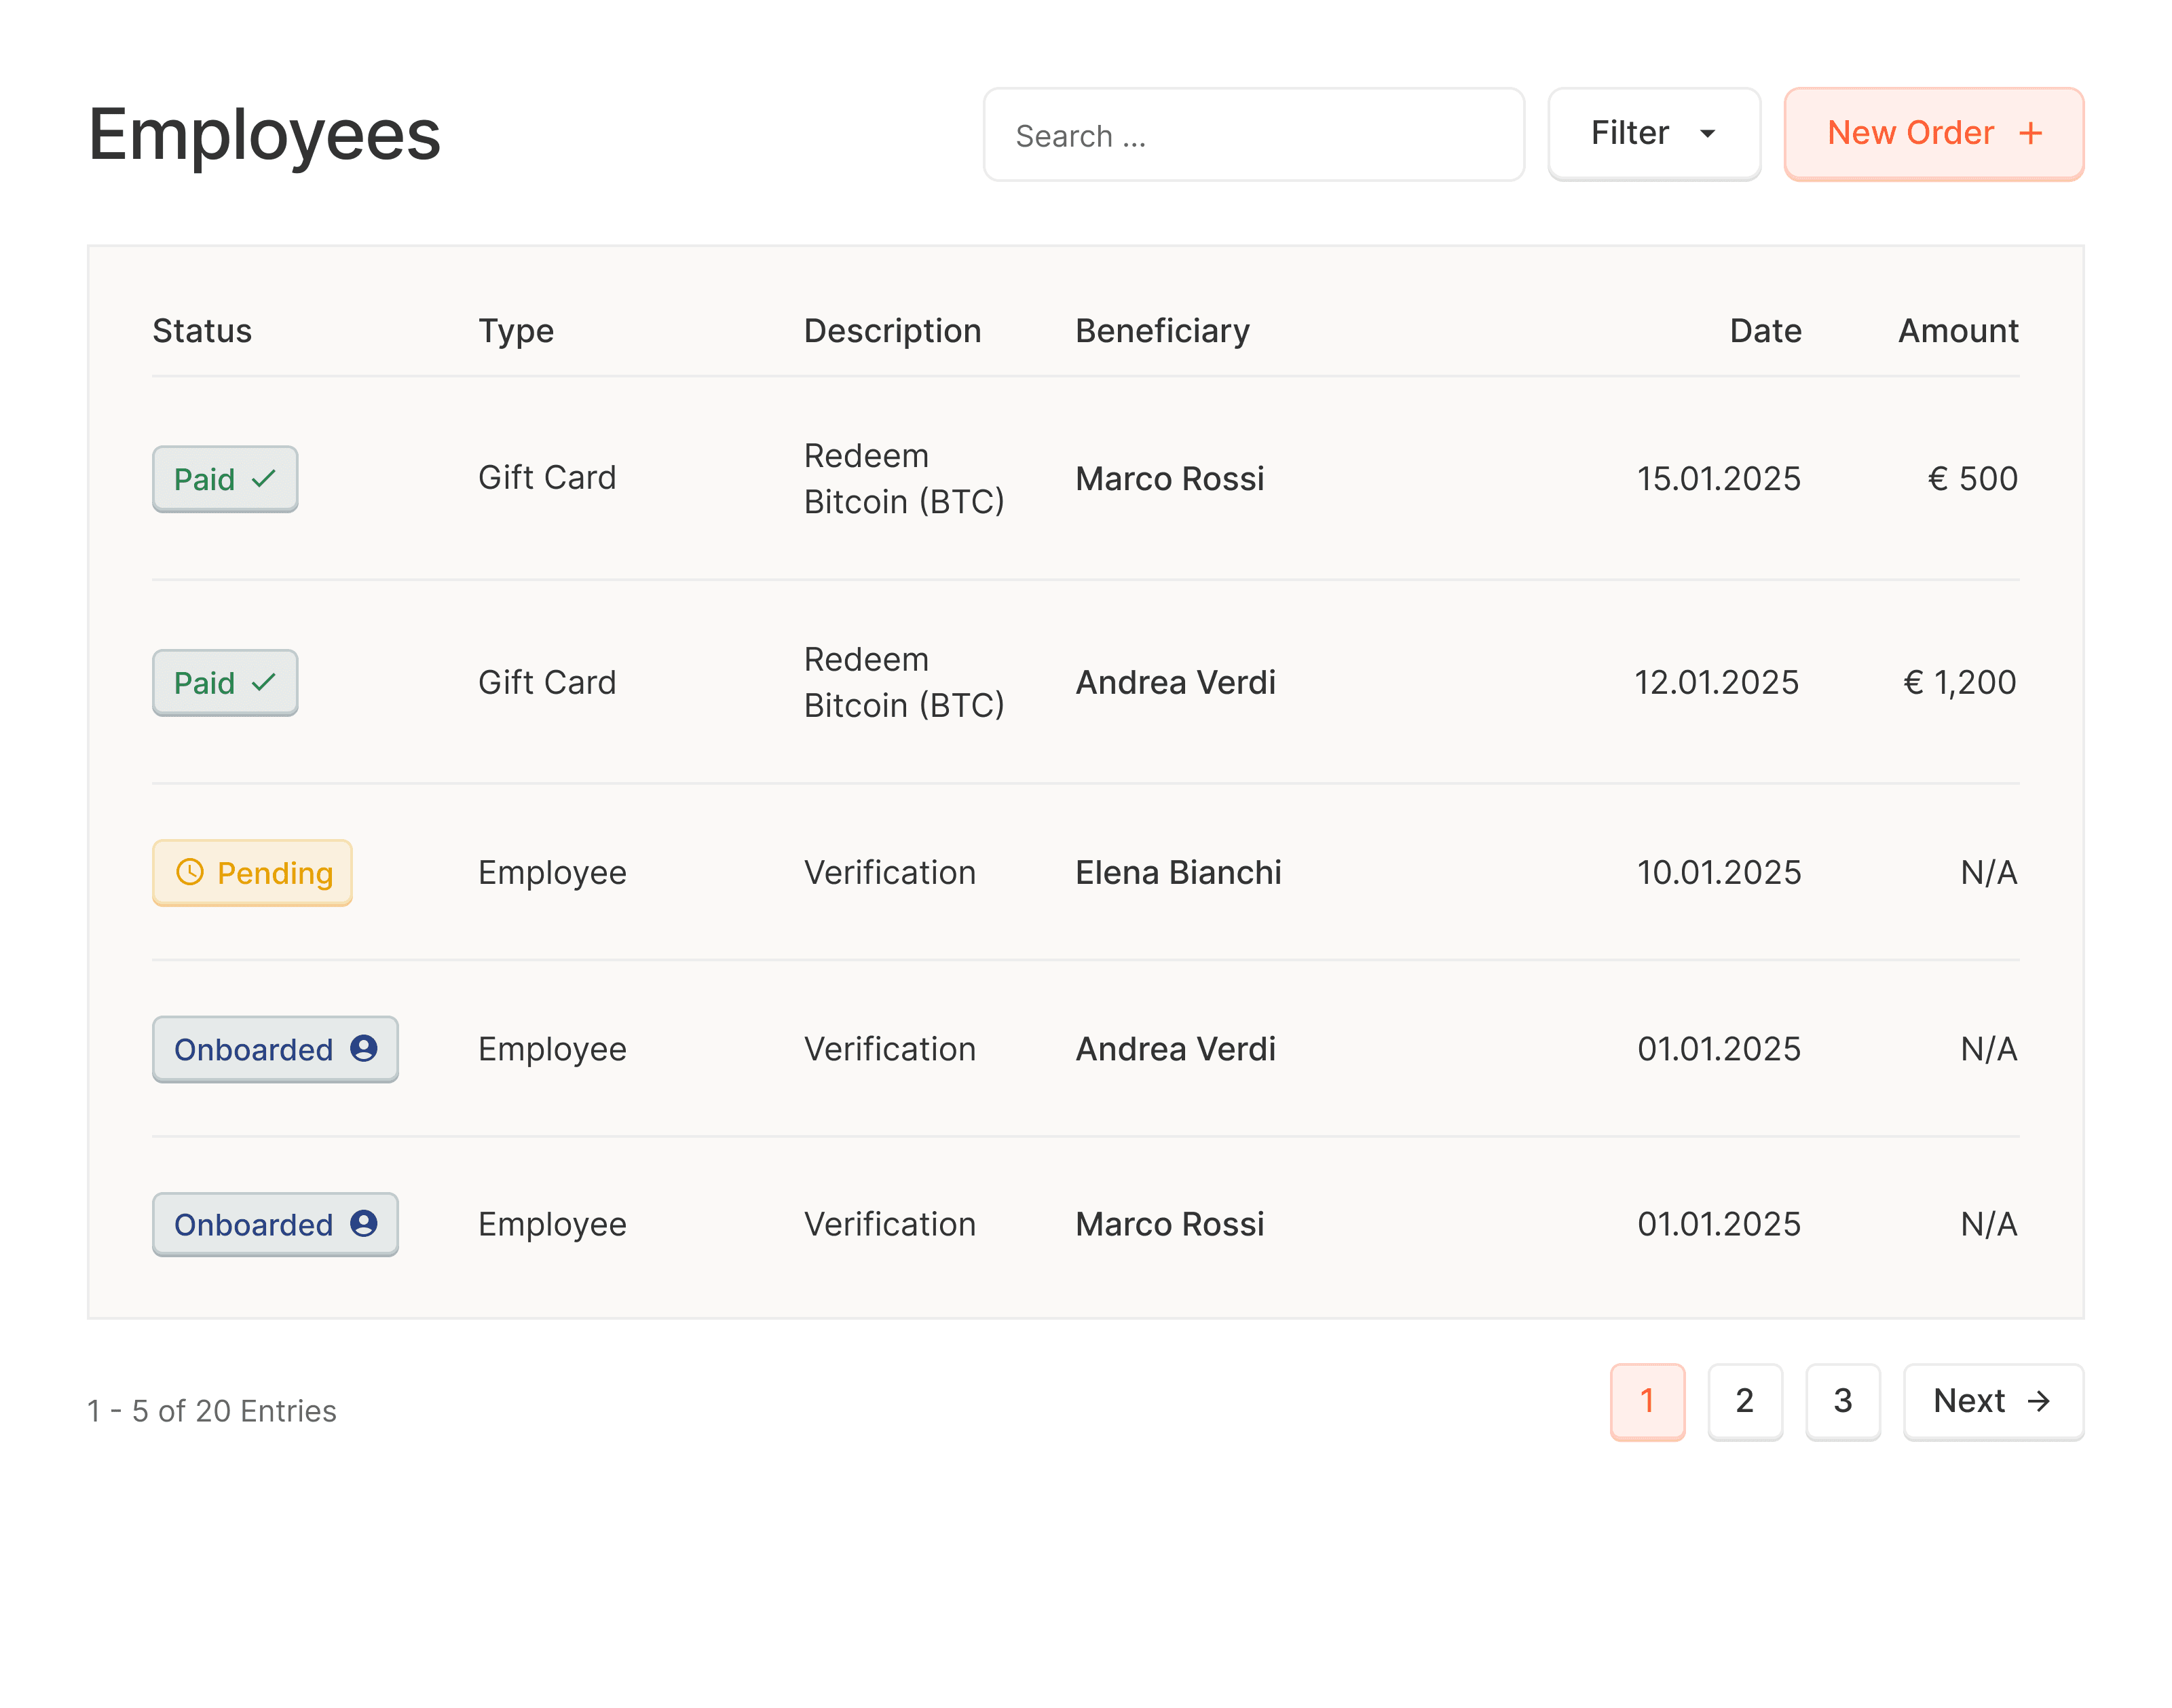This screenshot has height=1708, width=2172.
Task: Click checkmark icon in Andrea Verdi's Paid badge
Action: 264,682
